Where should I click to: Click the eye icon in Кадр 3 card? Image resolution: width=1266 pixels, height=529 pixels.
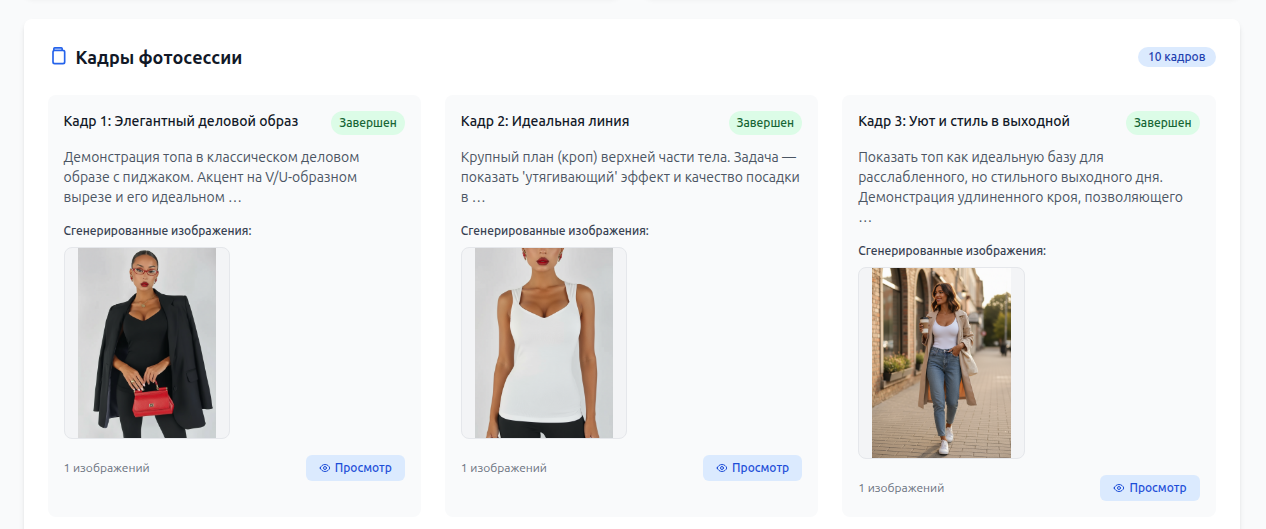pos(1118,488)
